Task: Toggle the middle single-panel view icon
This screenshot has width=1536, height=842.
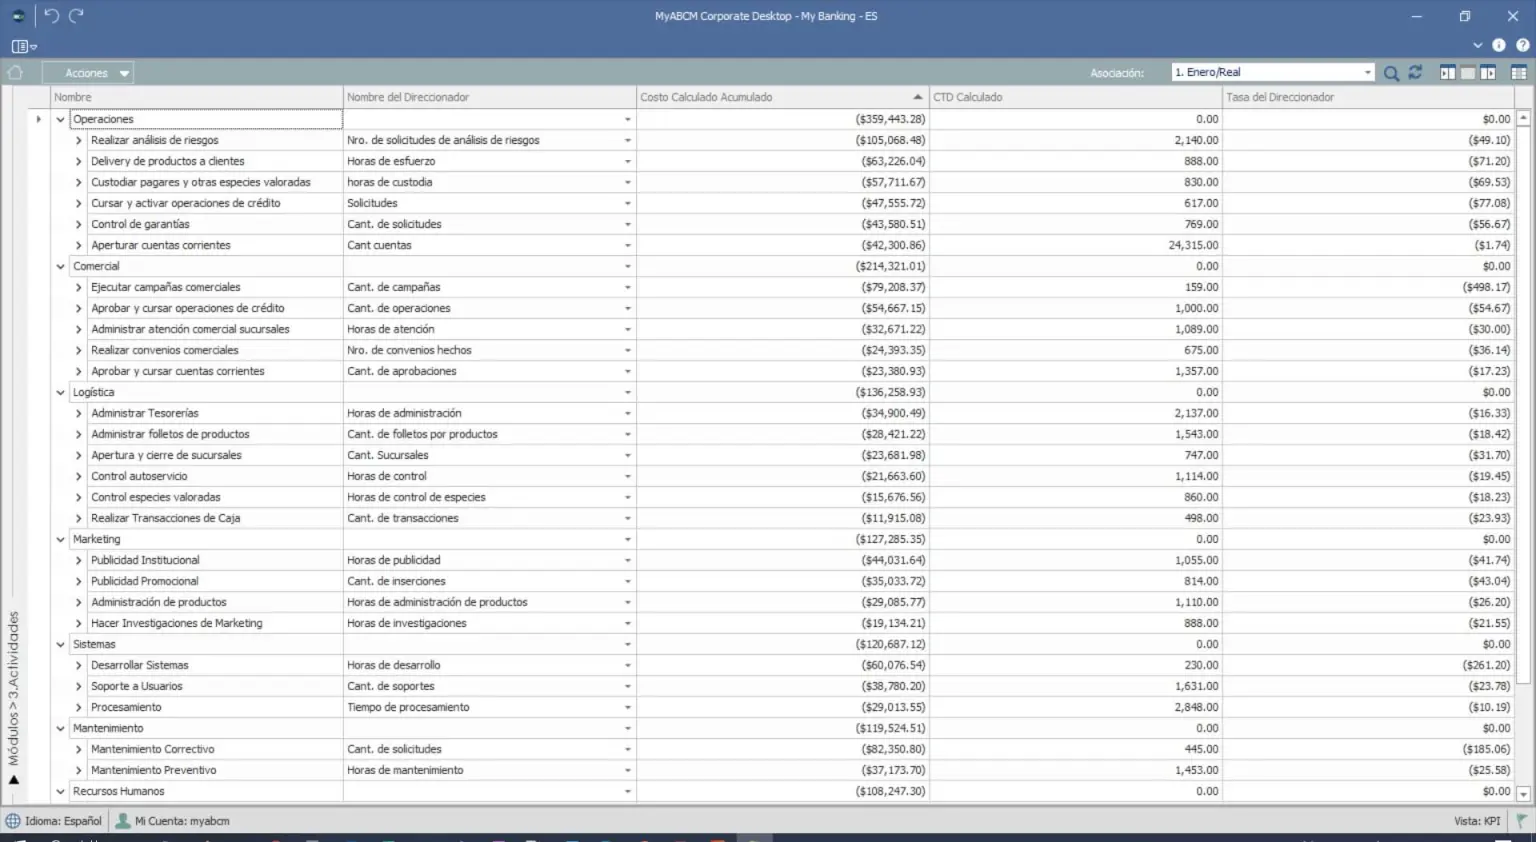Action: tap(1467, 73)
